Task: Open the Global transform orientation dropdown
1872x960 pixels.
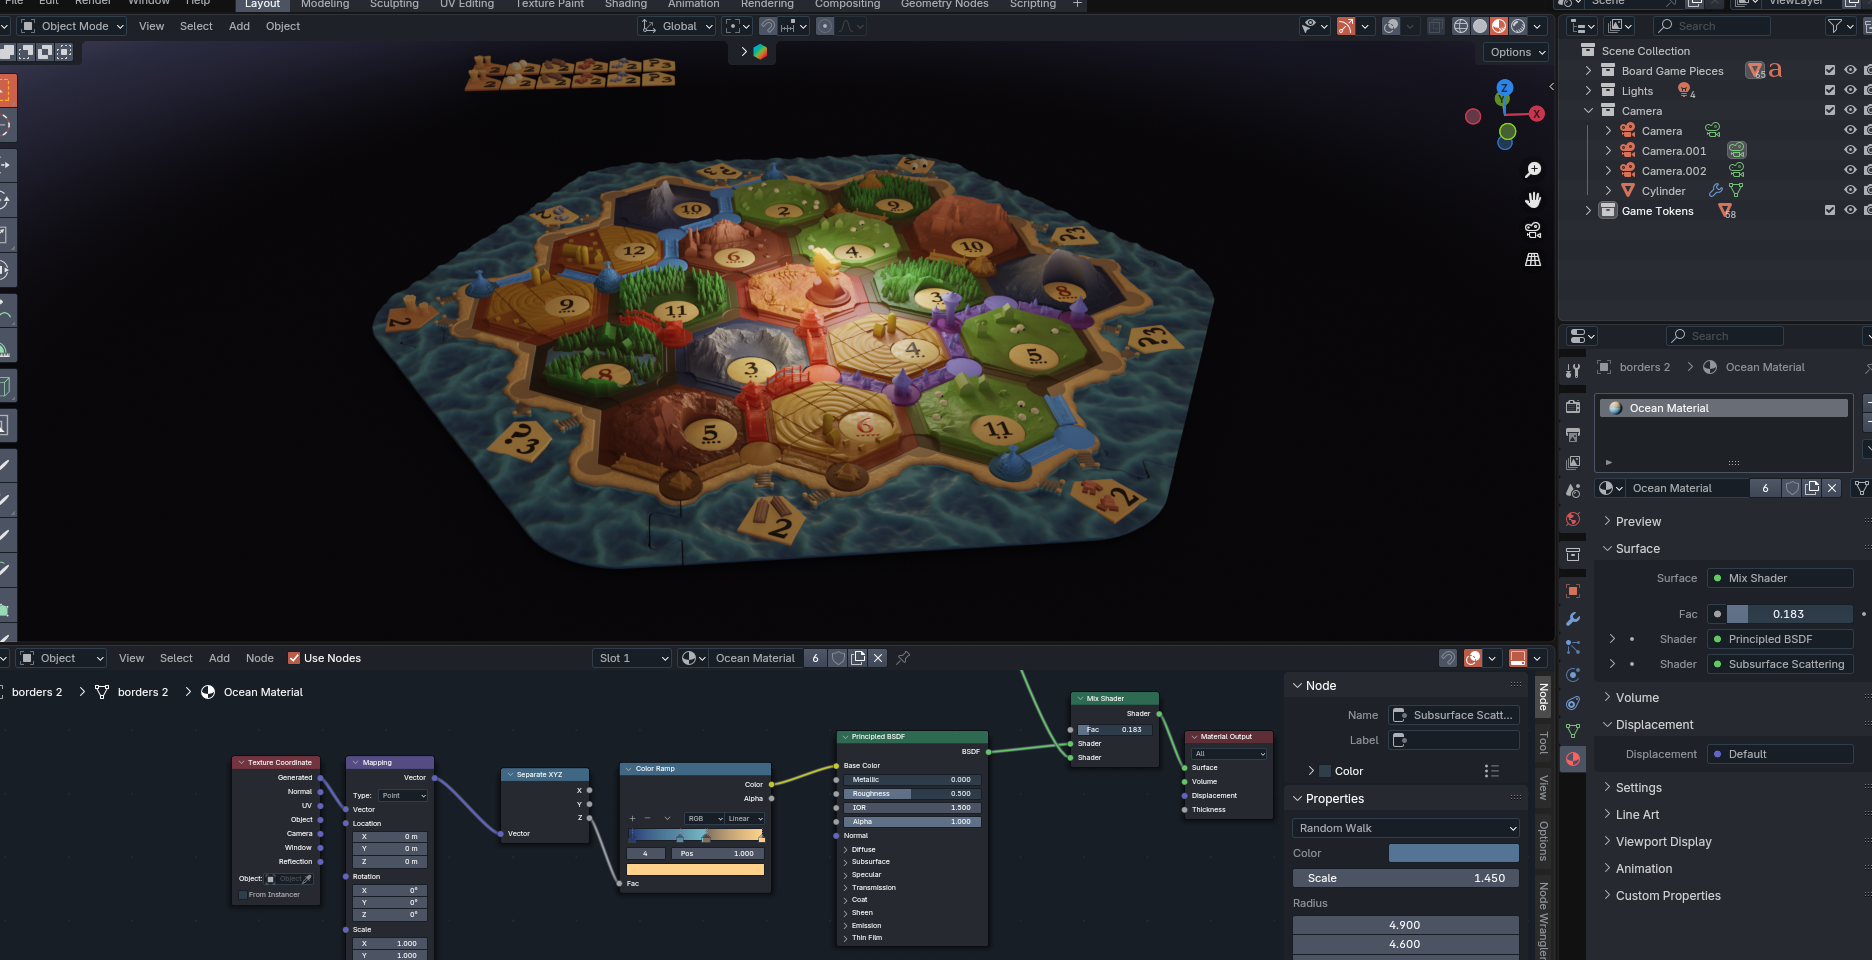Action: pos(677,26)
